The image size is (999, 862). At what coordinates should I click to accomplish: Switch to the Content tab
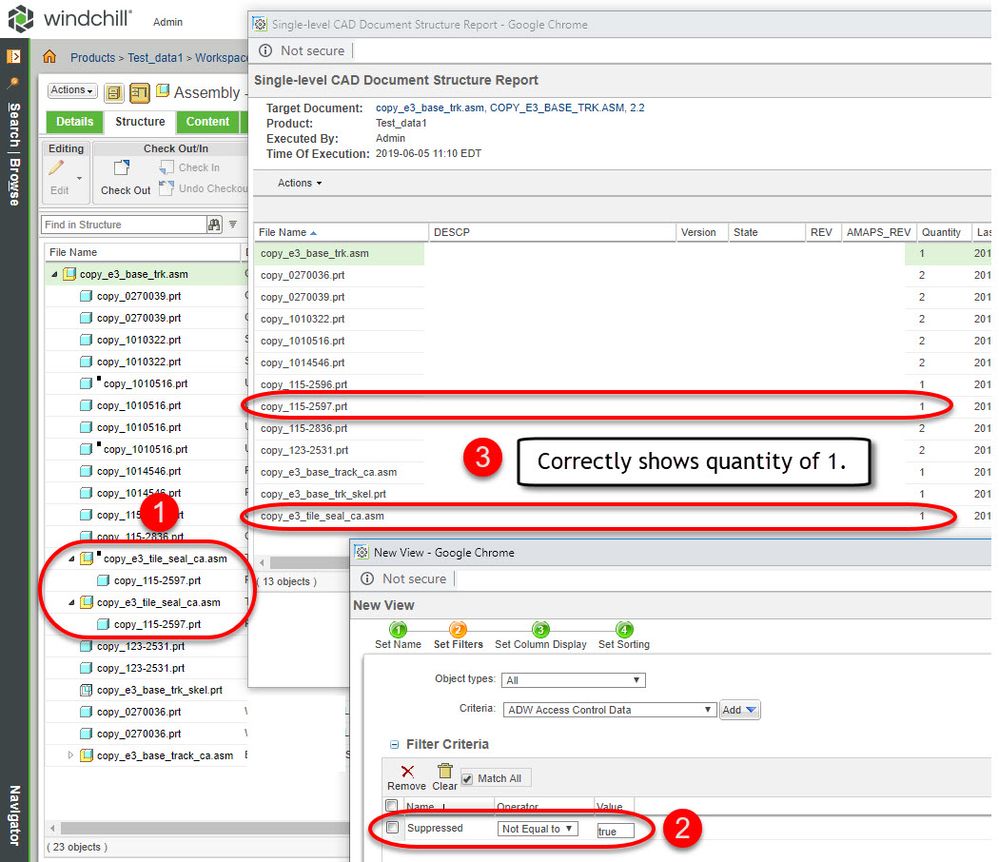pyautogui.click(x=208, y=122)
